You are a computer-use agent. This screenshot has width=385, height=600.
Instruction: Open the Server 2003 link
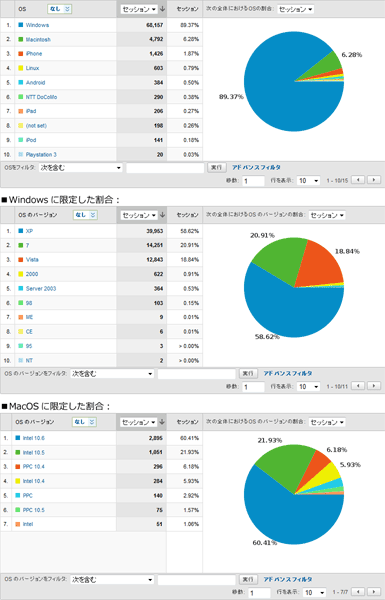coord(41,289)
